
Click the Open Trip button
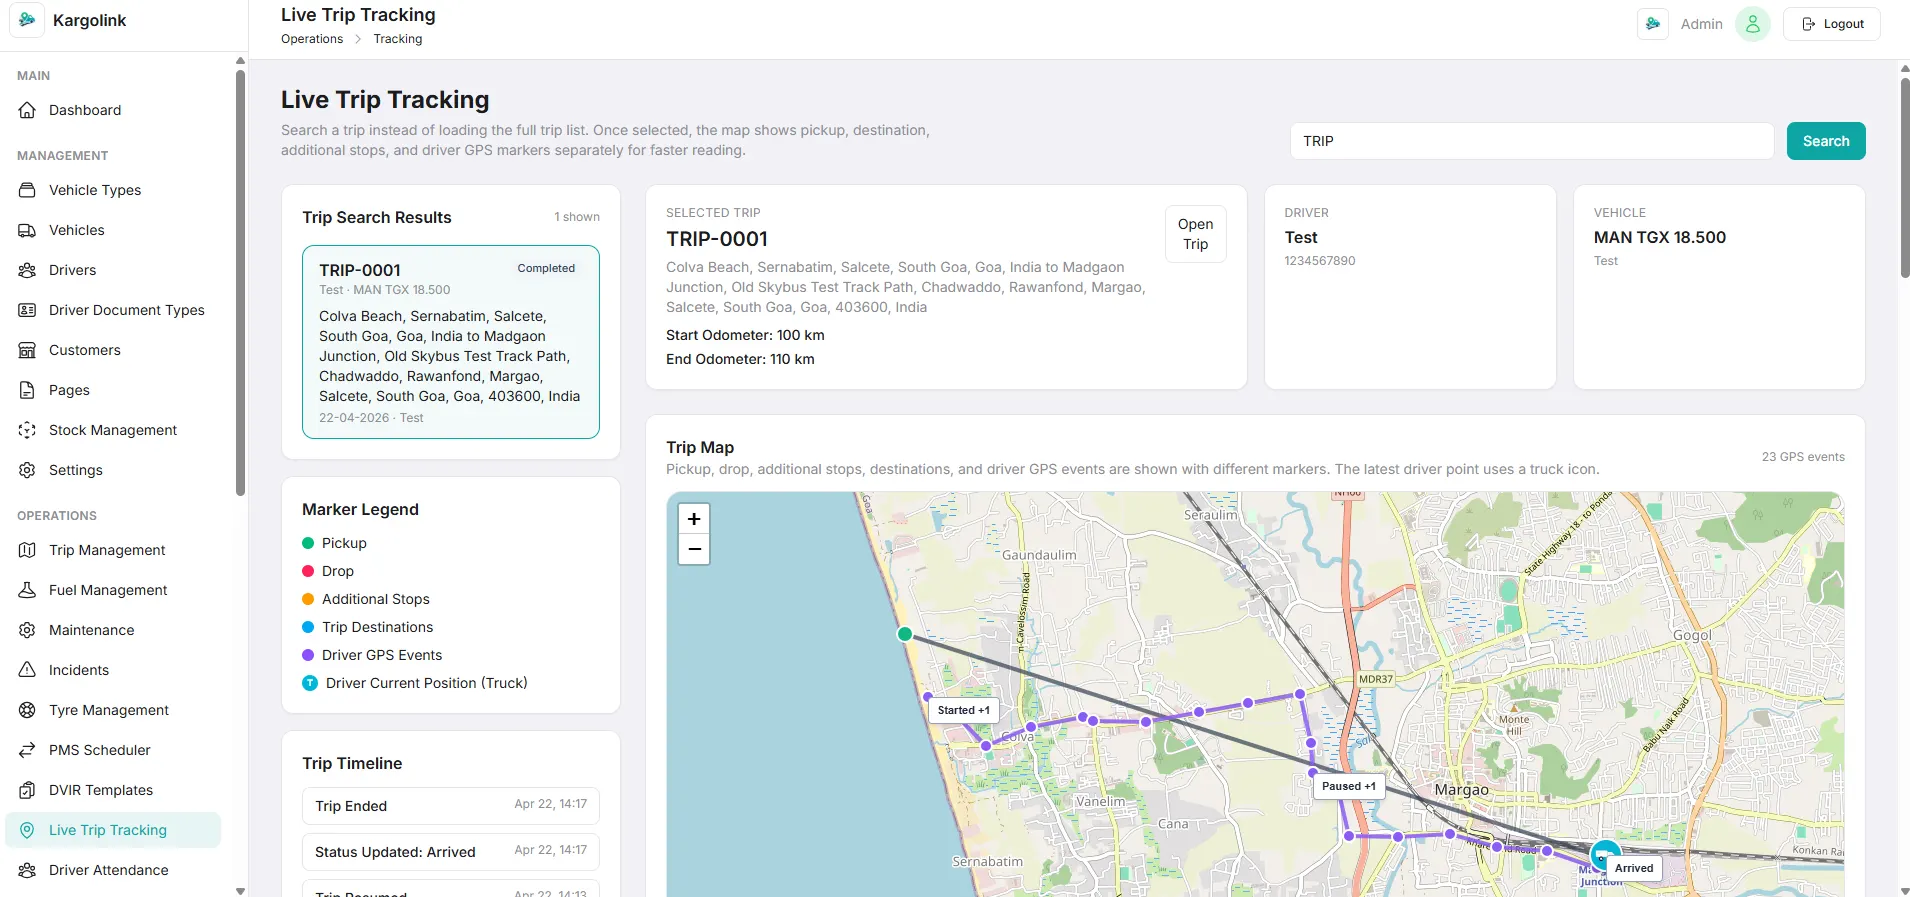(x=1195, y=234)
